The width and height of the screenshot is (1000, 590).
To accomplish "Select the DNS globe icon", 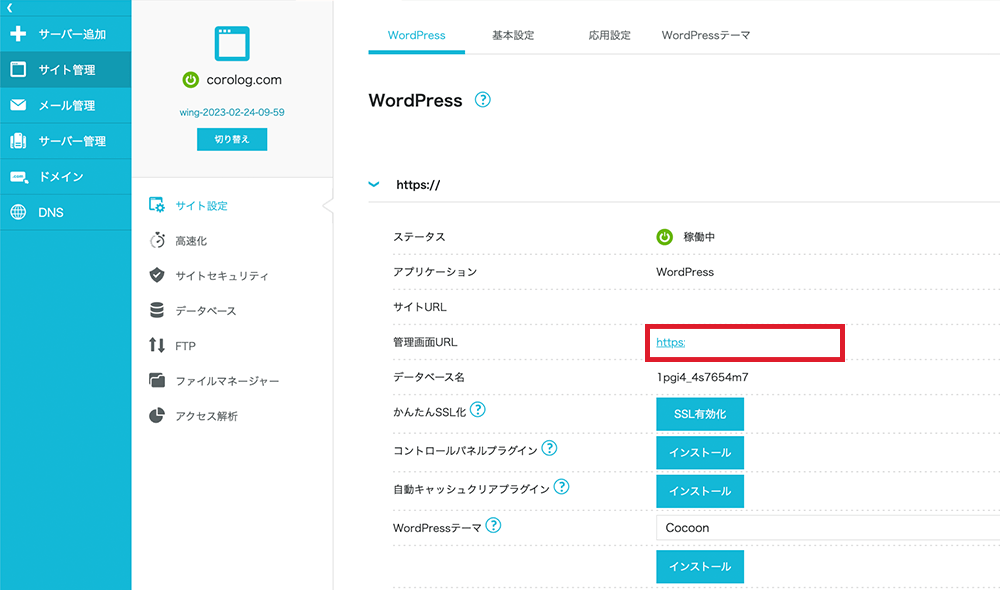I will coord(18,212).
